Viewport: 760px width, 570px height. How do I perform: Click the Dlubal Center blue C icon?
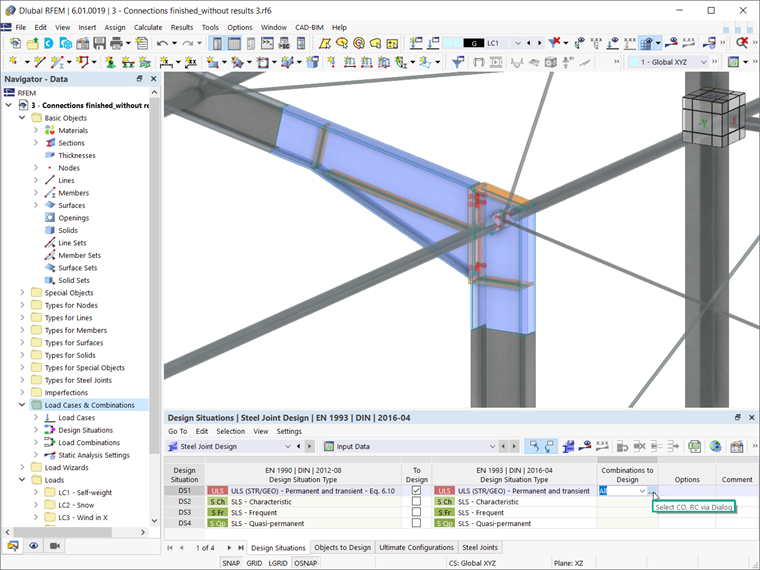48,44
